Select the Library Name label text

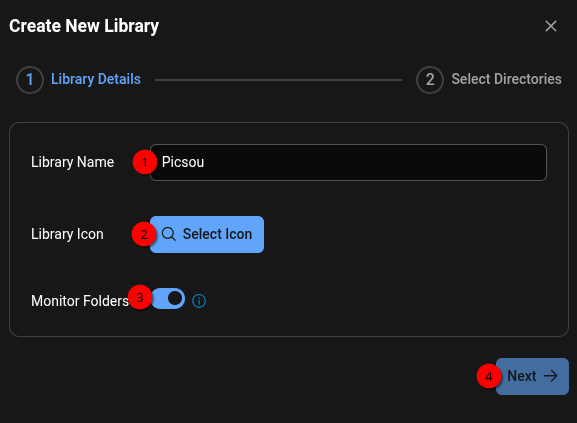pos(72,162)
